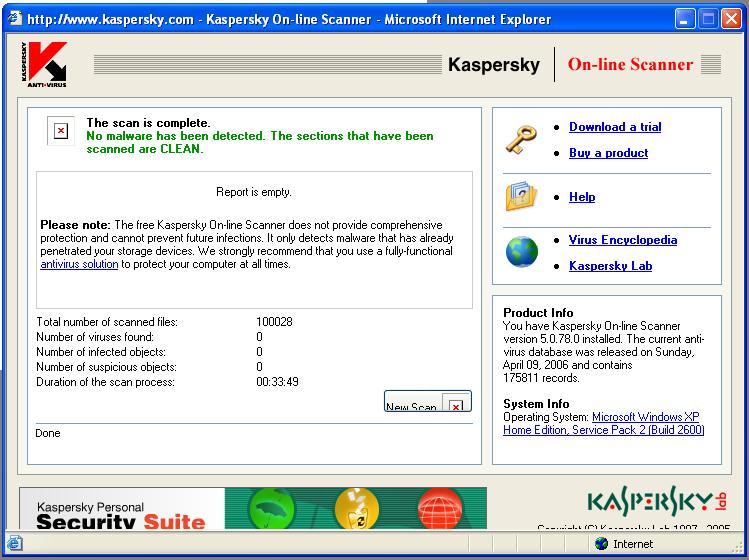Click the Kaspersky lab footer logo

point(657,501)
